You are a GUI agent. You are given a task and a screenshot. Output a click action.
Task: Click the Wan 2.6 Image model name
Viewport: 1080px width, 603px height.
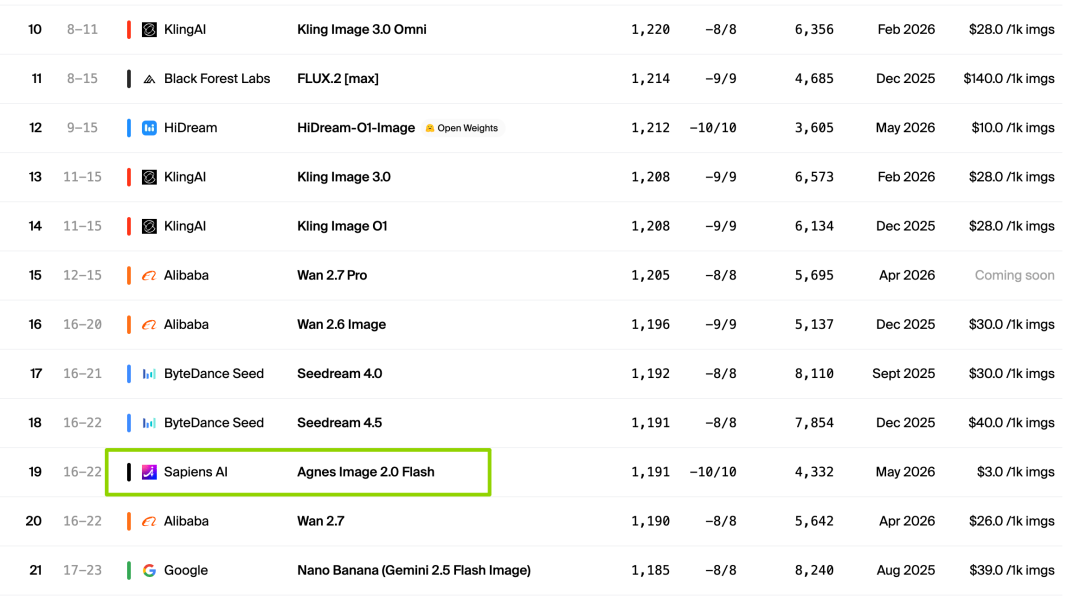[x=342, y=325]
